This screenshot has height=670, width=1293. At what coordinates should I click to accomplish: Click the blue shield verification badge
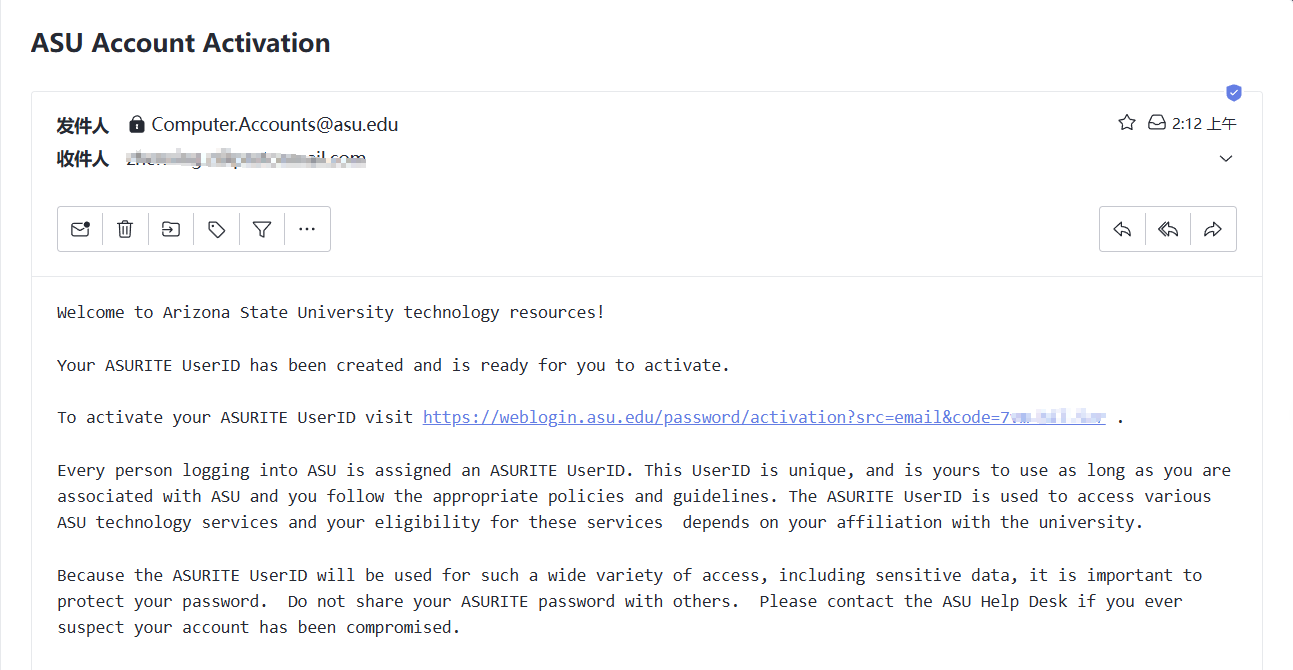click(x=1234, y=93)
